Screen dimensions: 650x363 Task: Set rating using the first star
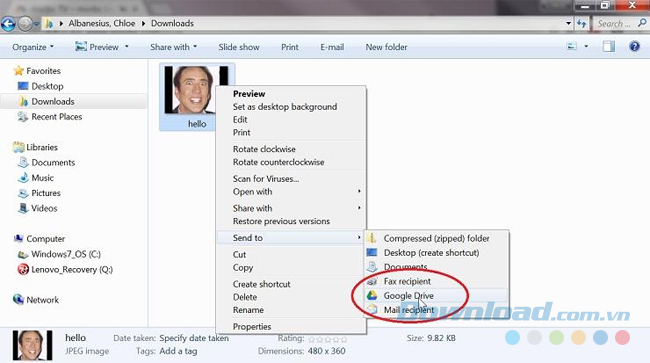pyautogui.click(x=312, y=339)
